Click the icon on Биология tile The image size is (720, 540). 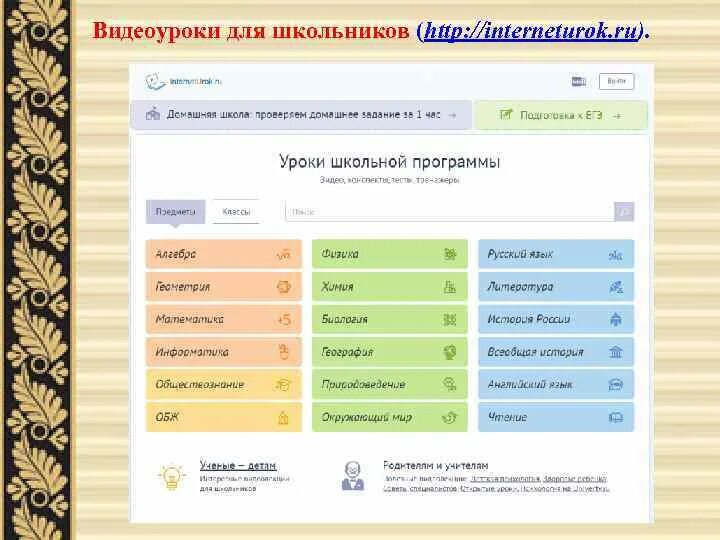click(x=450, y=320)
